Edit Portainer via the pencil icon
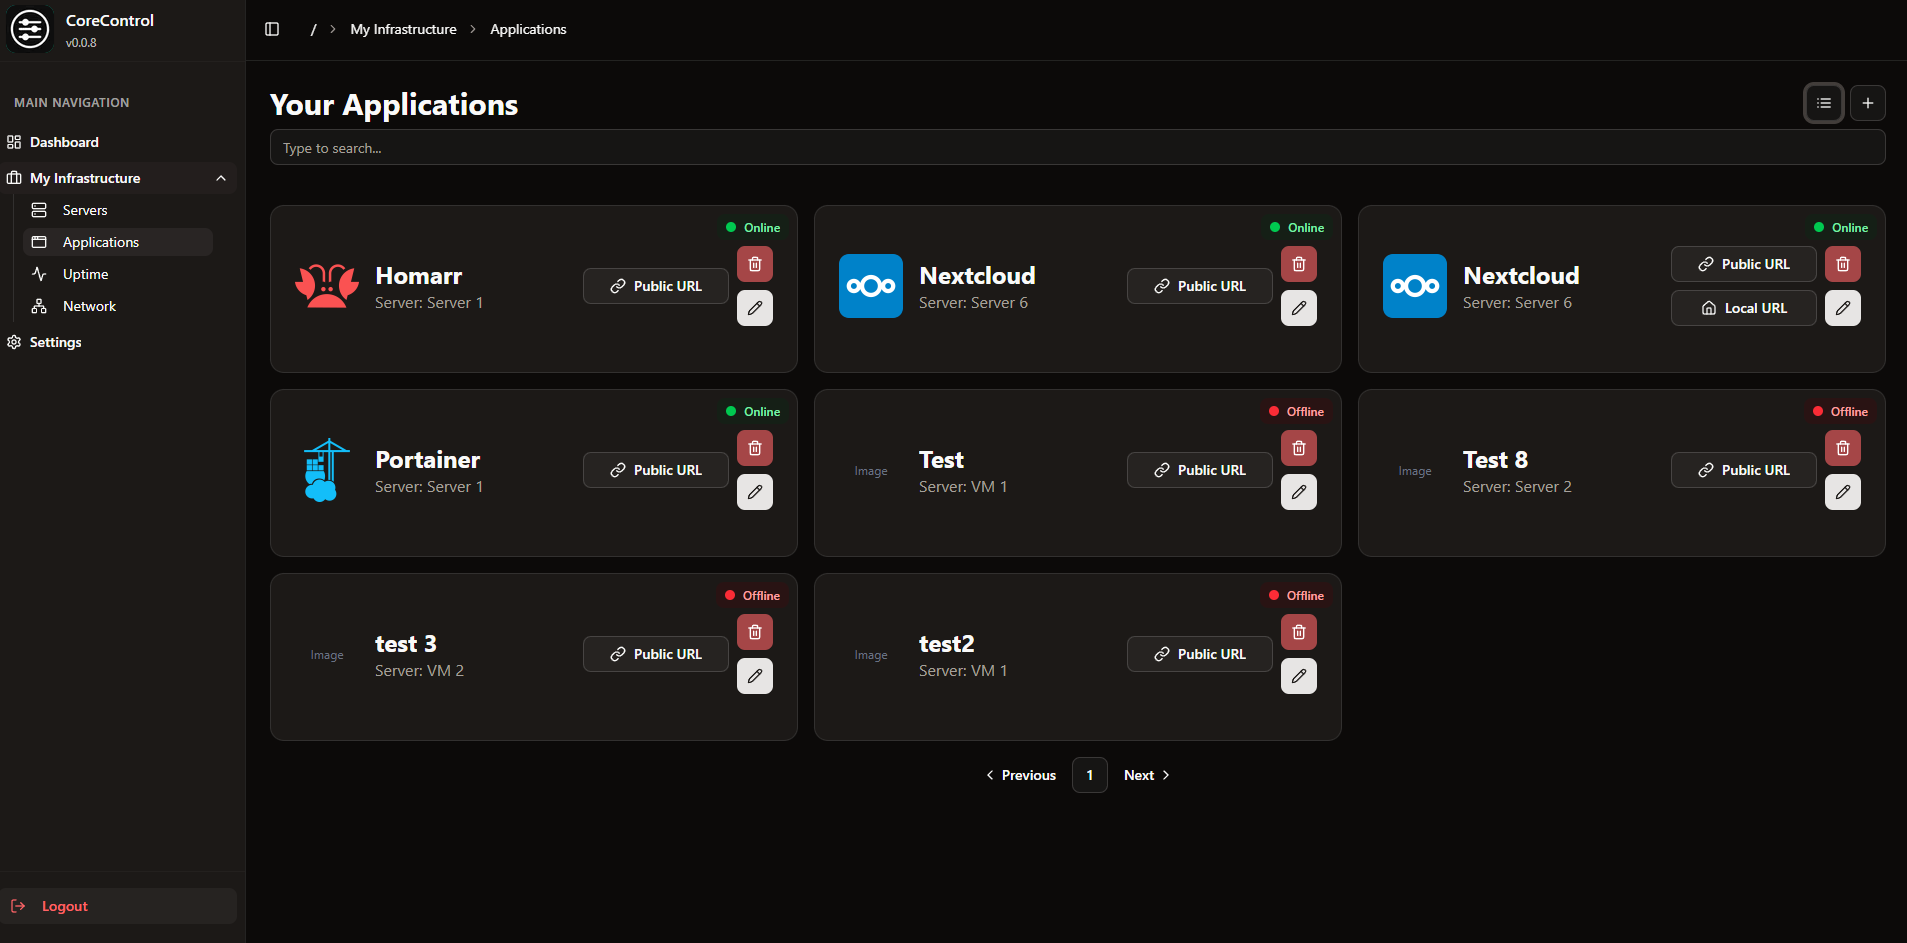 point(755,492)
